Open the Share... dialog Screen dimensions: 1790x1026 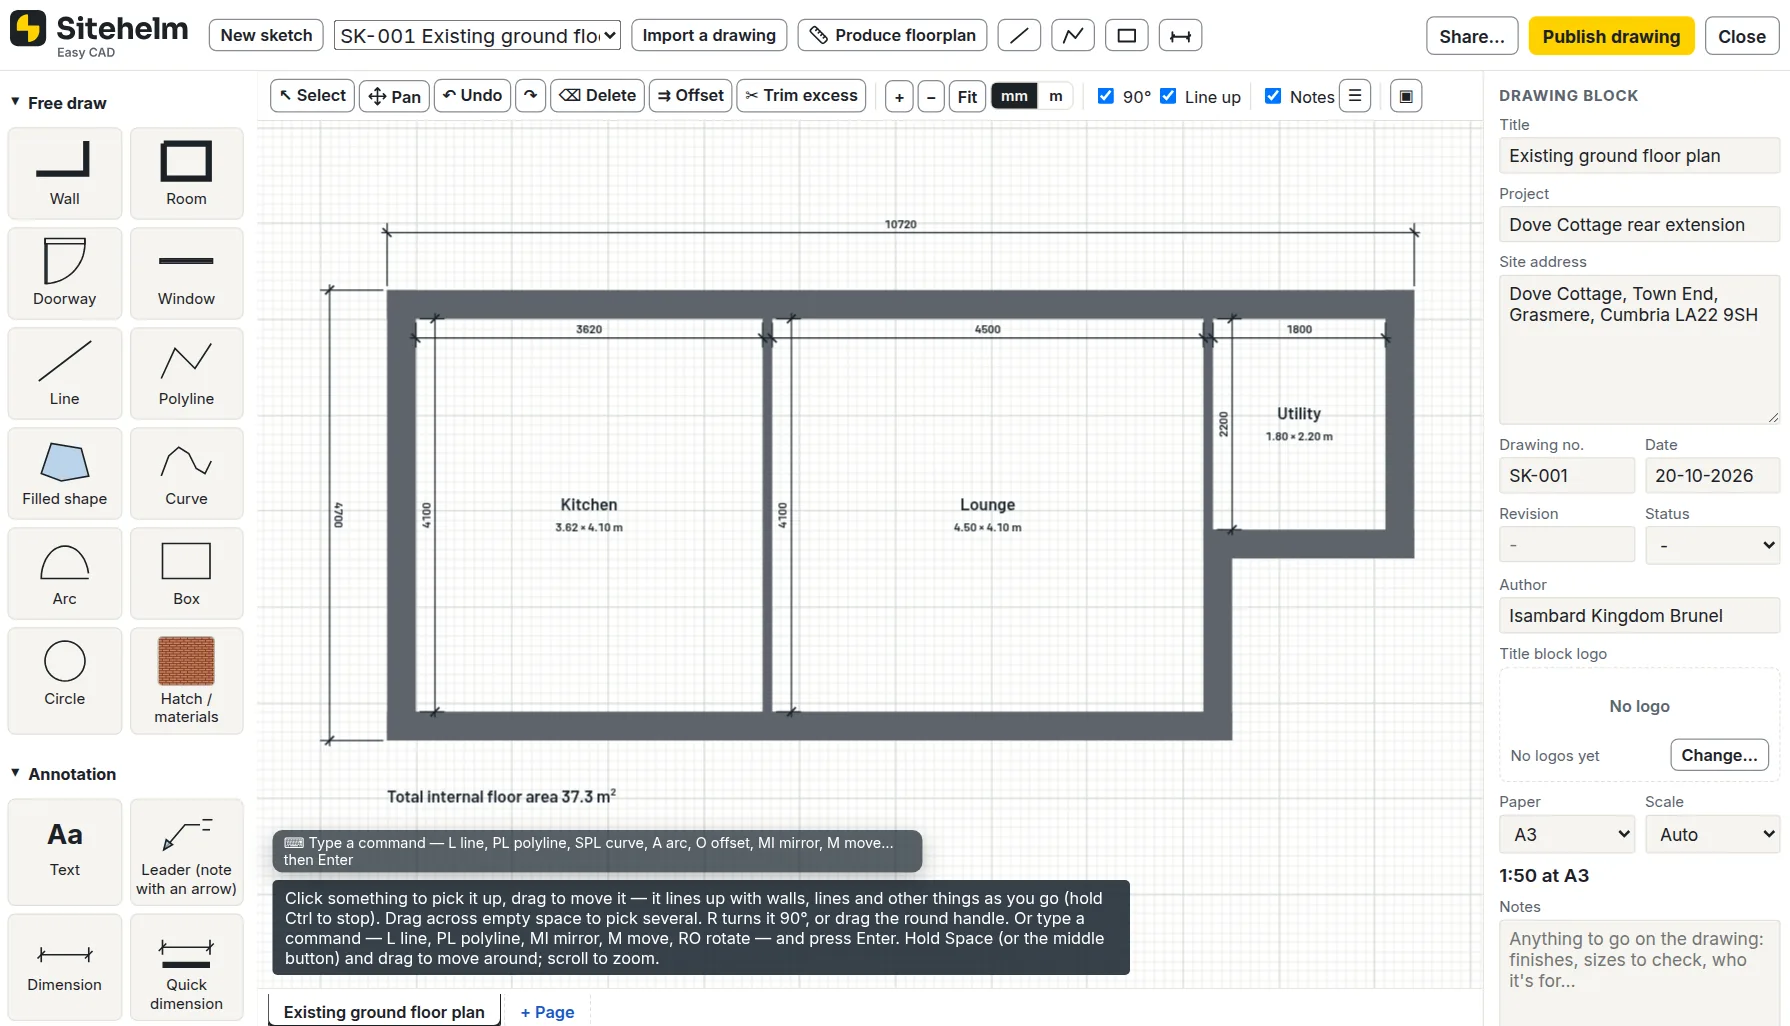point(1472,36)
